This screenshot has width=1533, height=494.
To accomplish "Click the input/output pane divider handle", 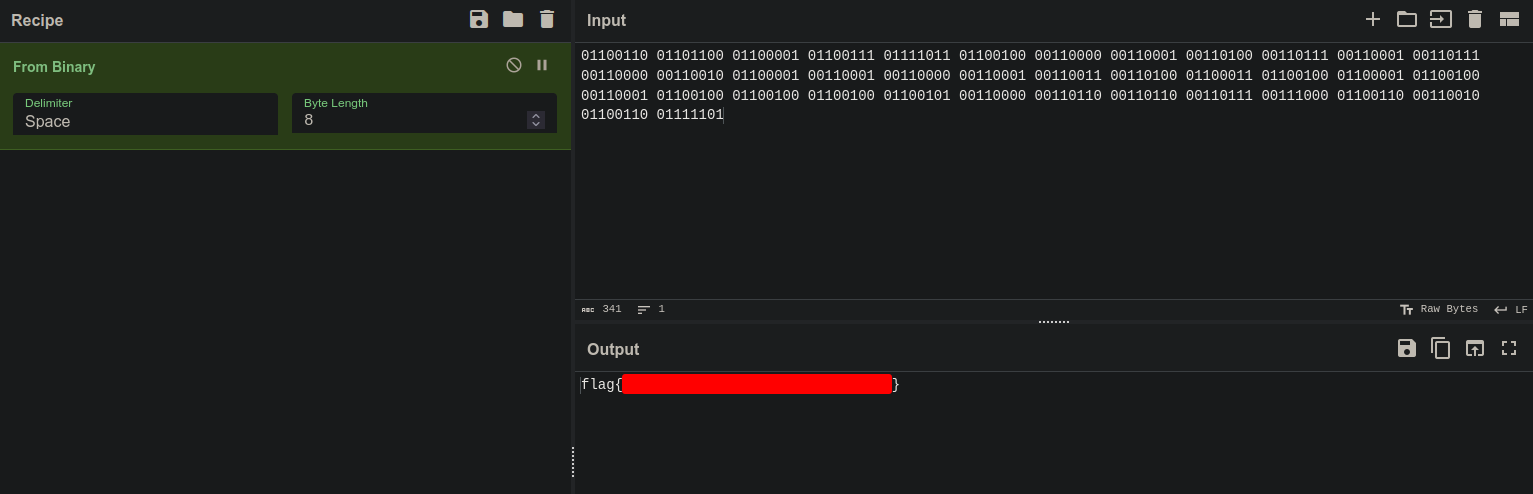I will point(1053,322).
